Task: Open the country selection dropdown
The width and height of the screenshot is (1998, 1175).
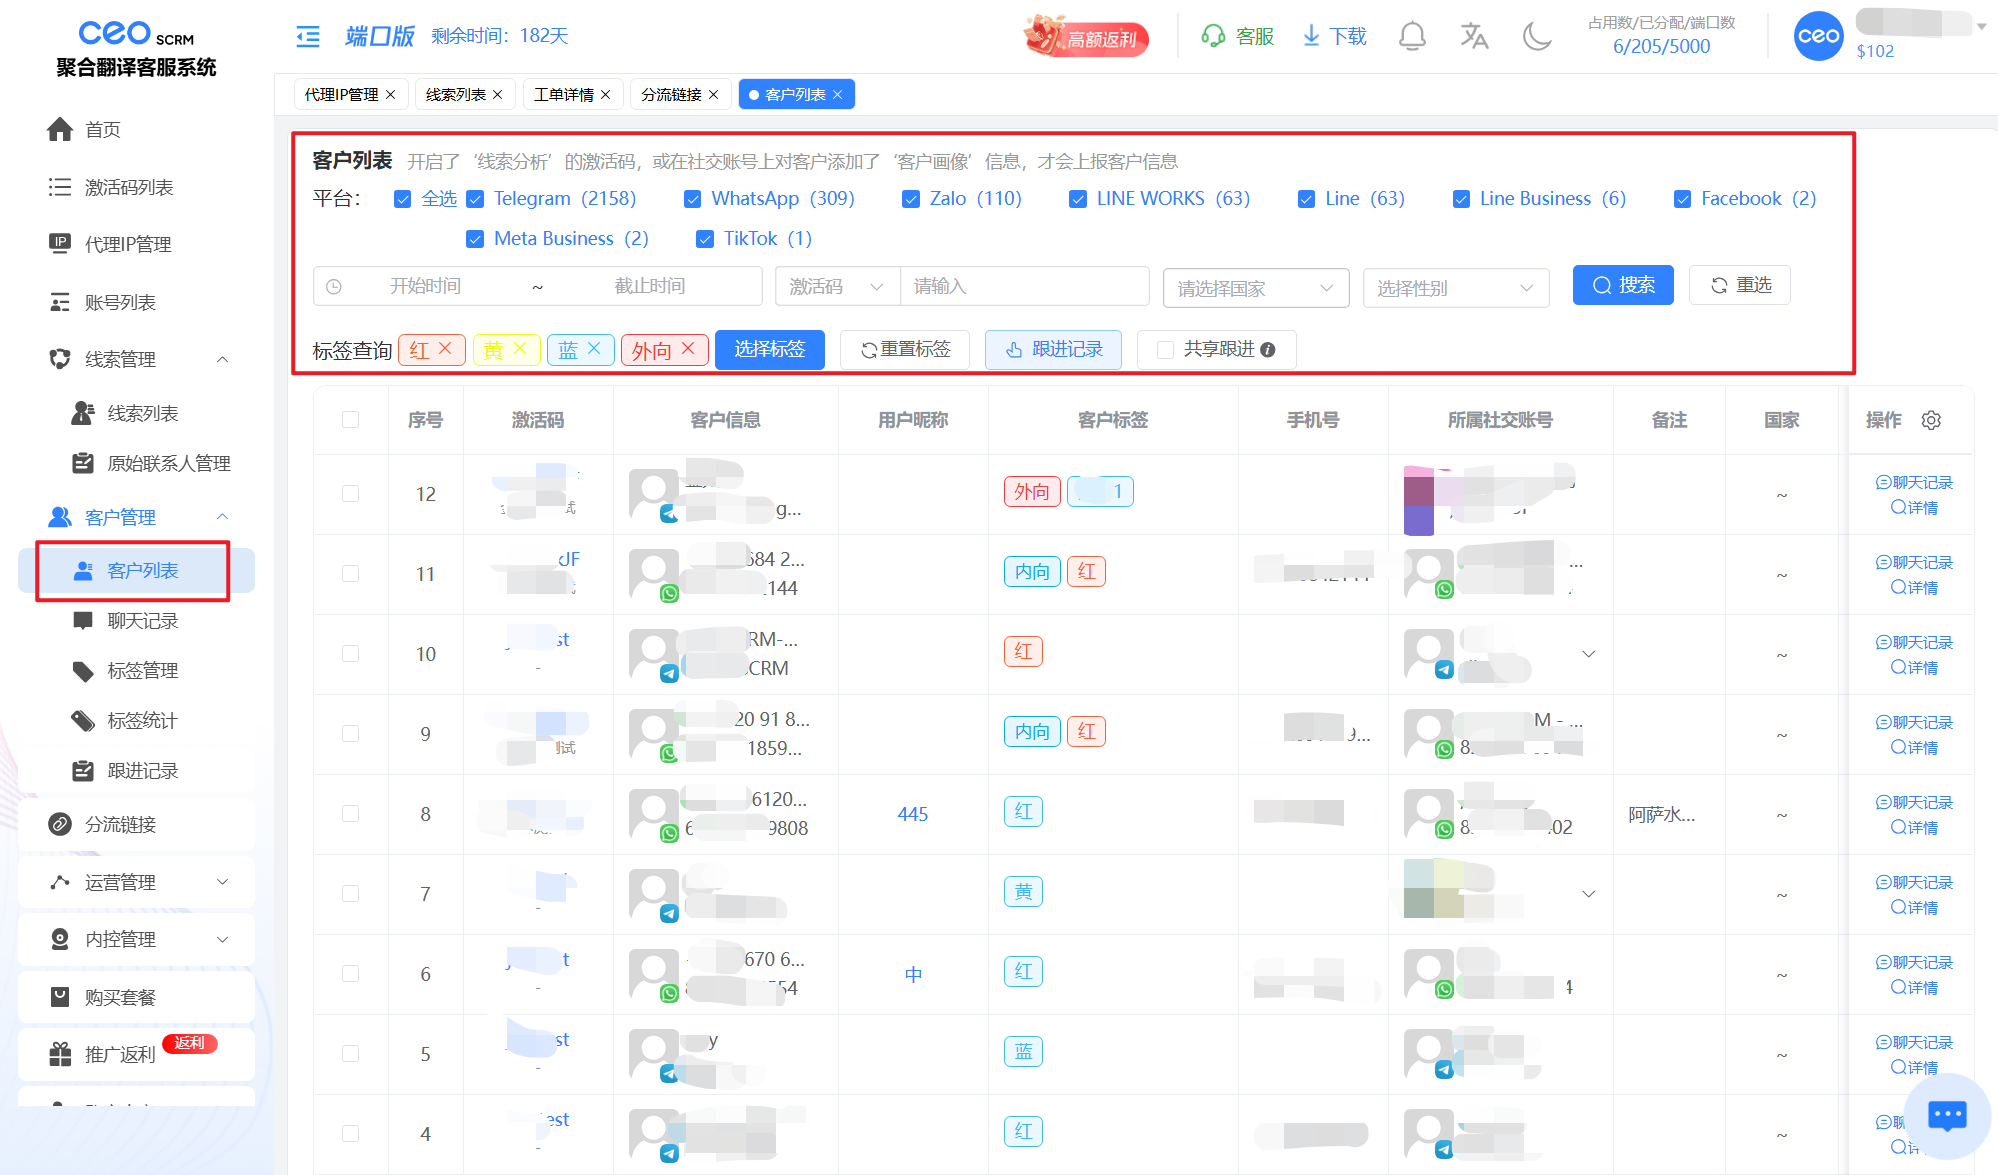Action: tap(1255, 288)
